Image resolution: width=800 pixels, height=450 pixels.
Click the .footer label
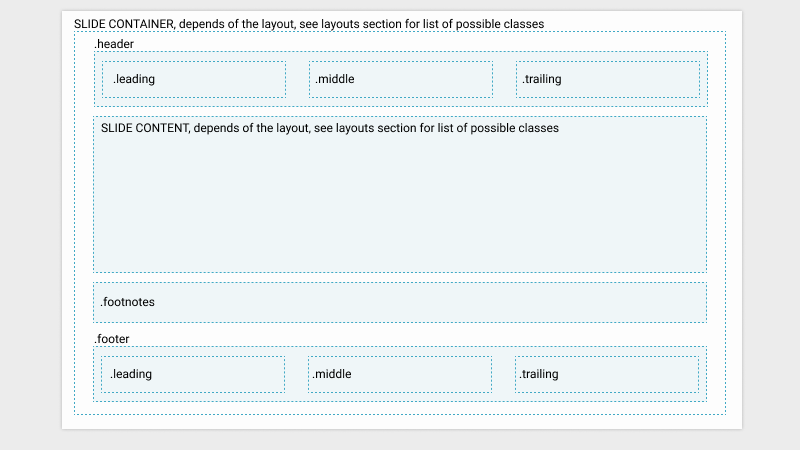coord(112,339)
